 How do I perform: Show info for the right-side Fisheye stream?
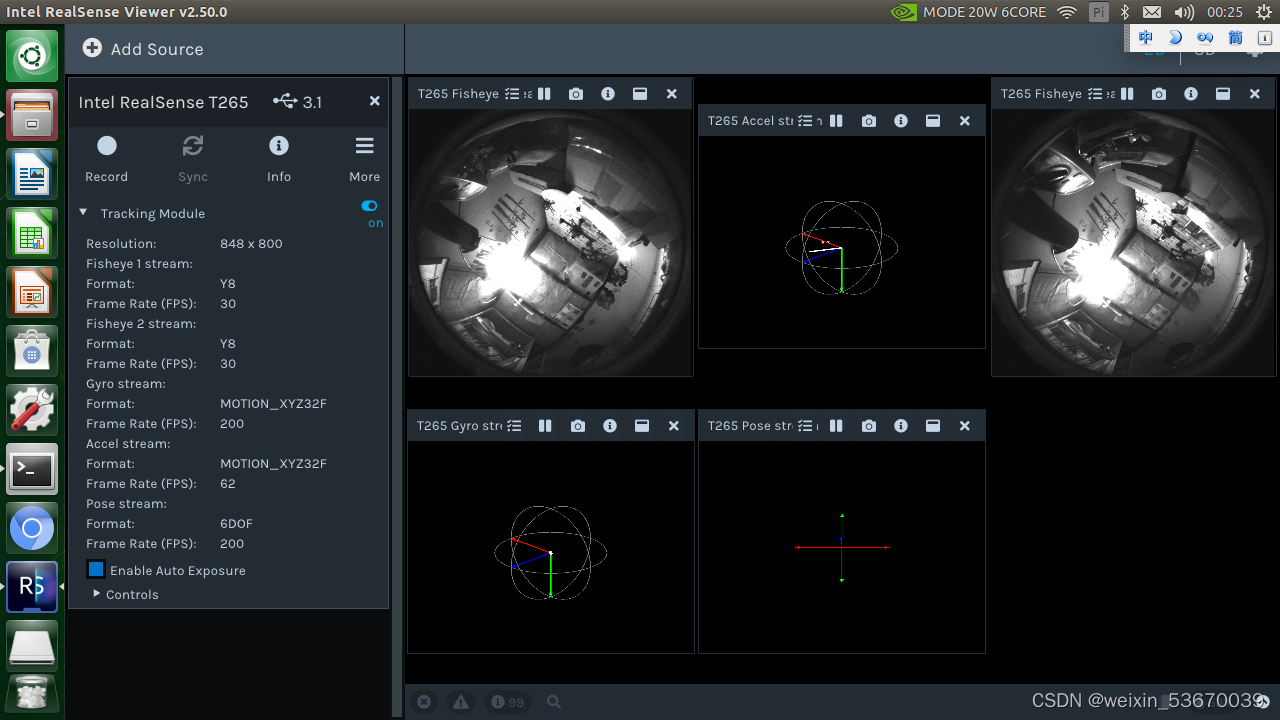coord(1191,93)
